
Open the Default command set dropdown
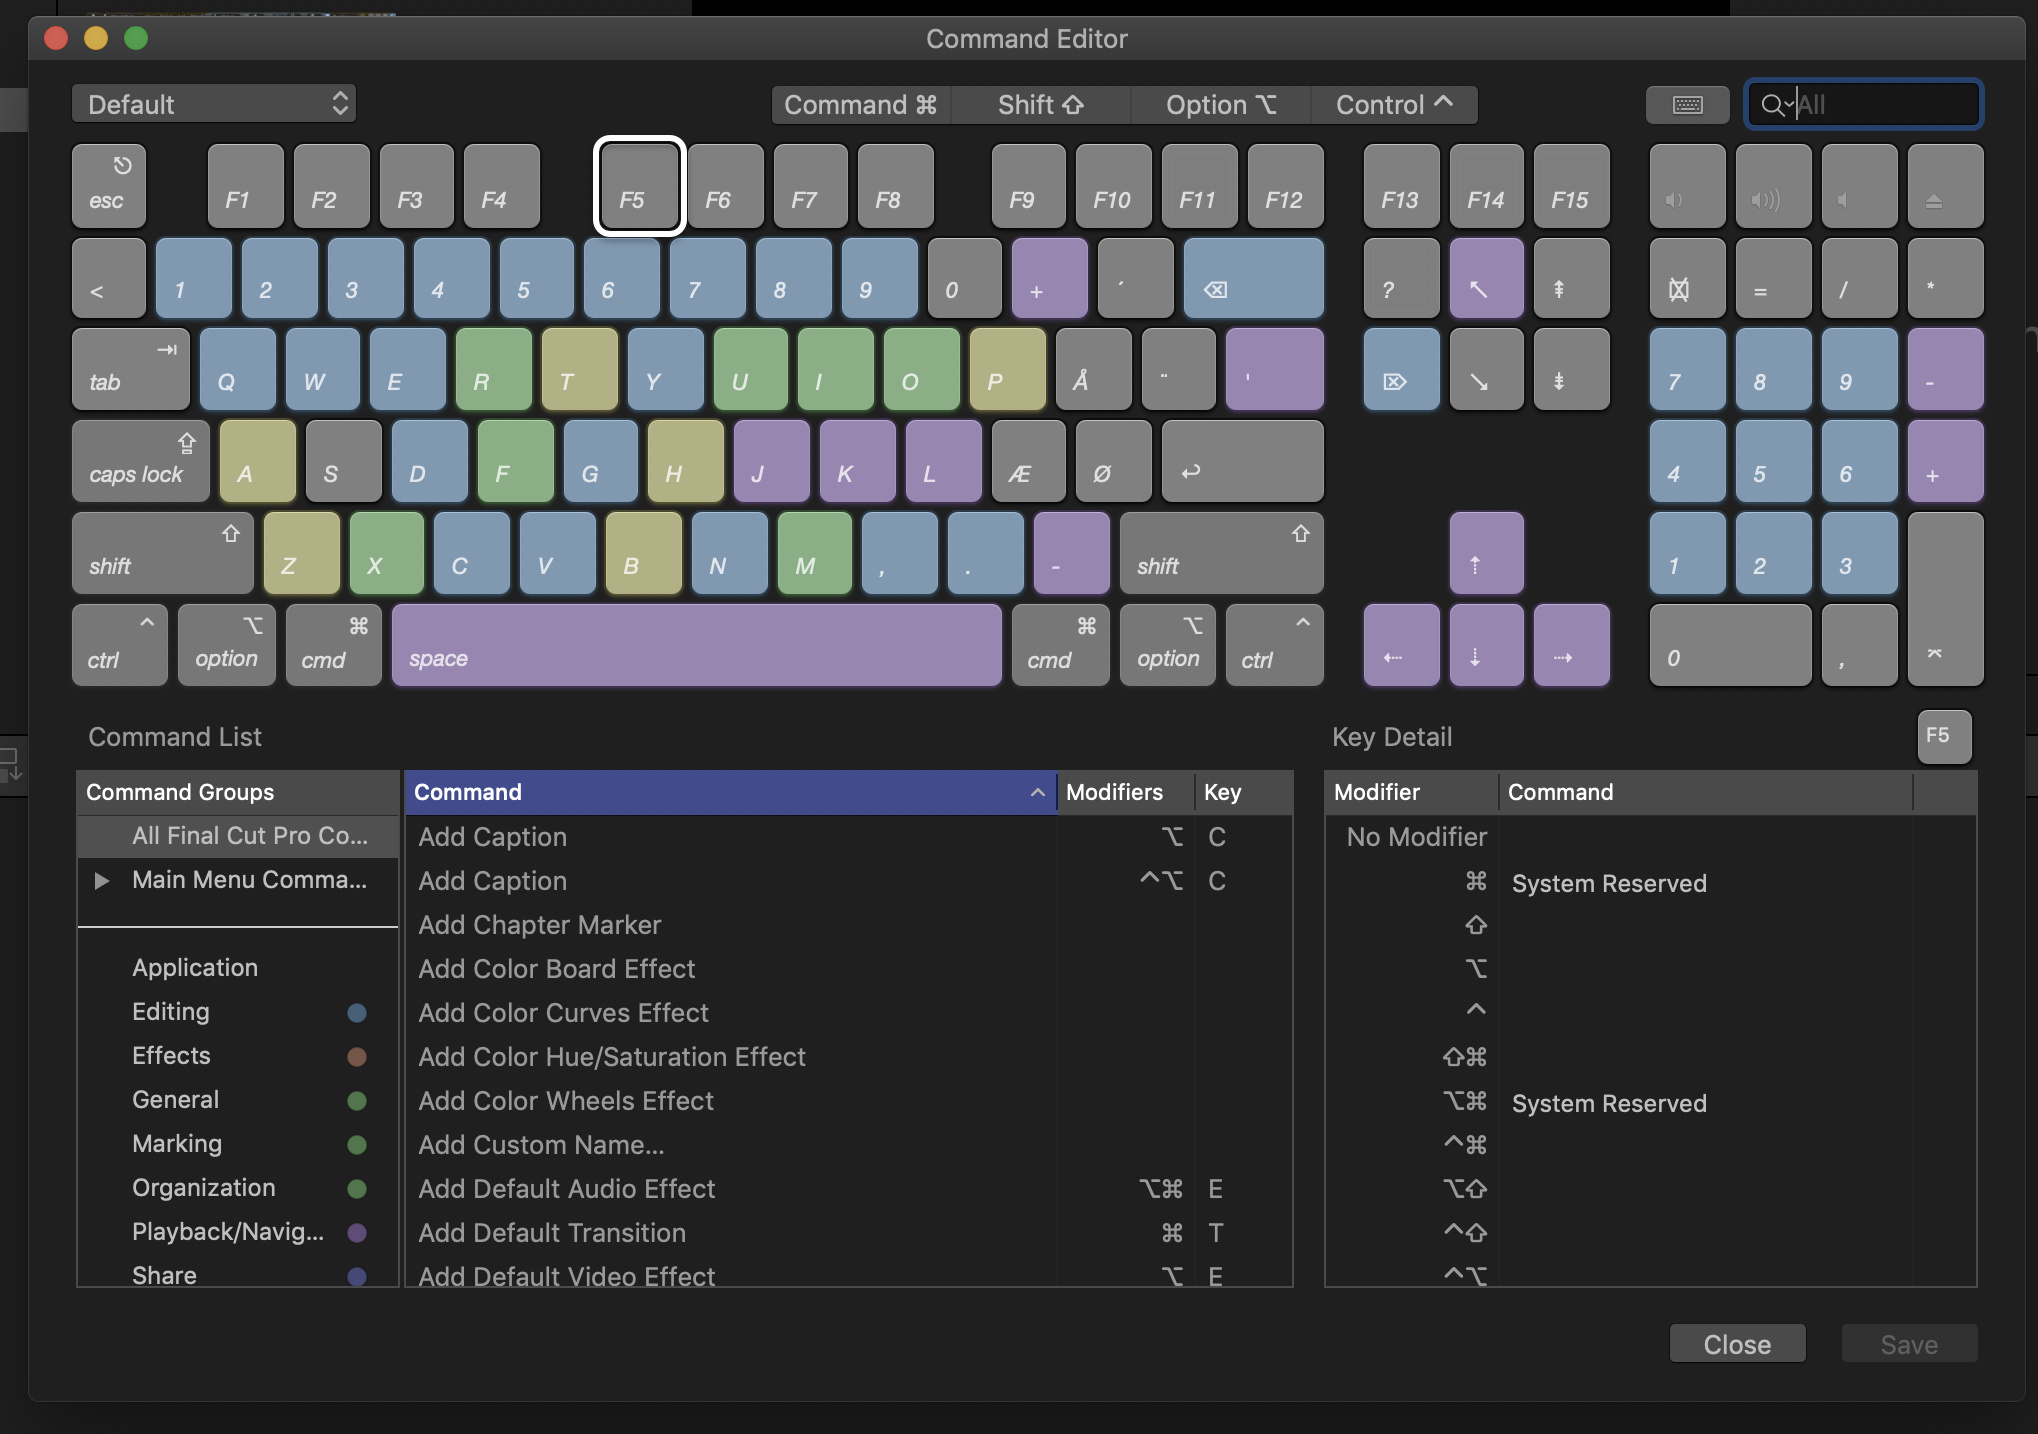(x=214, y=104)
